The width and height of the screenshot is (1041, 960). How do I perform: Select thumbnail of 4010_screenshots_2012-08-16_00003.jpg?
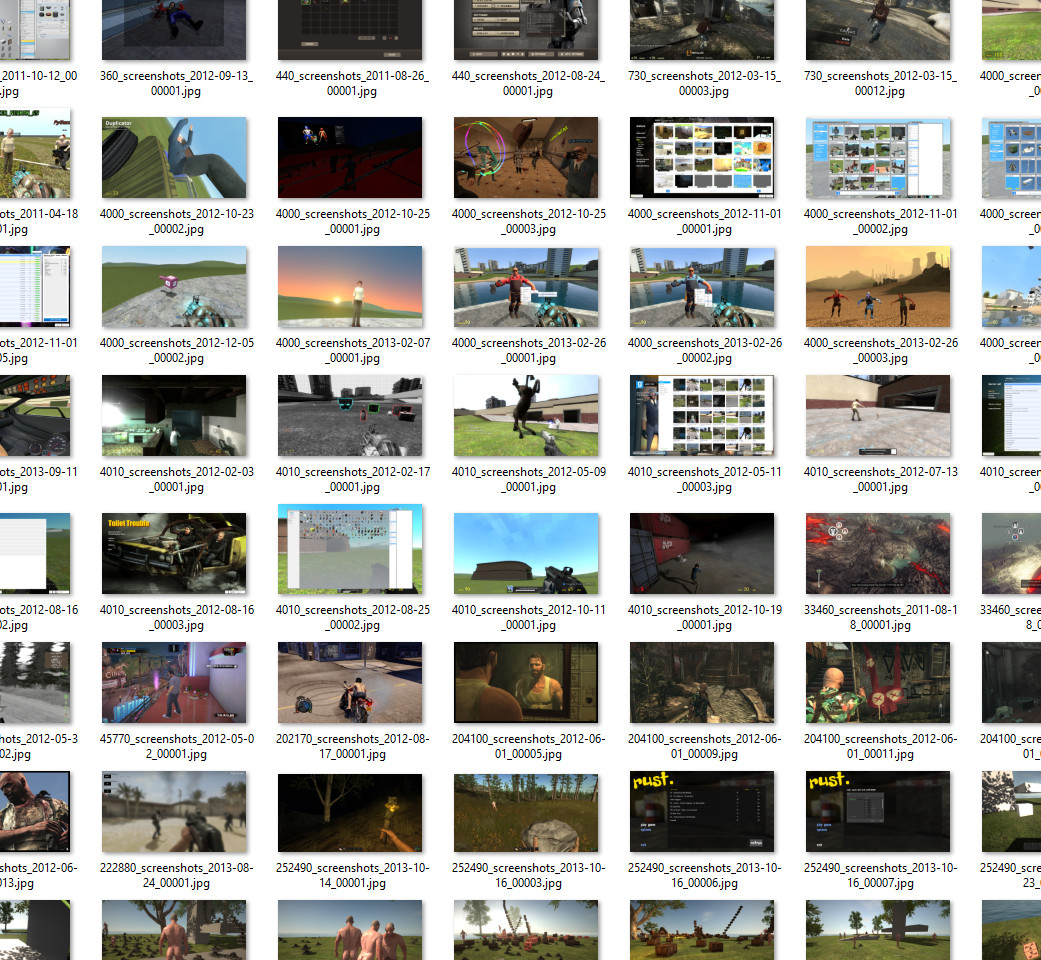click(x=174, y=553)
